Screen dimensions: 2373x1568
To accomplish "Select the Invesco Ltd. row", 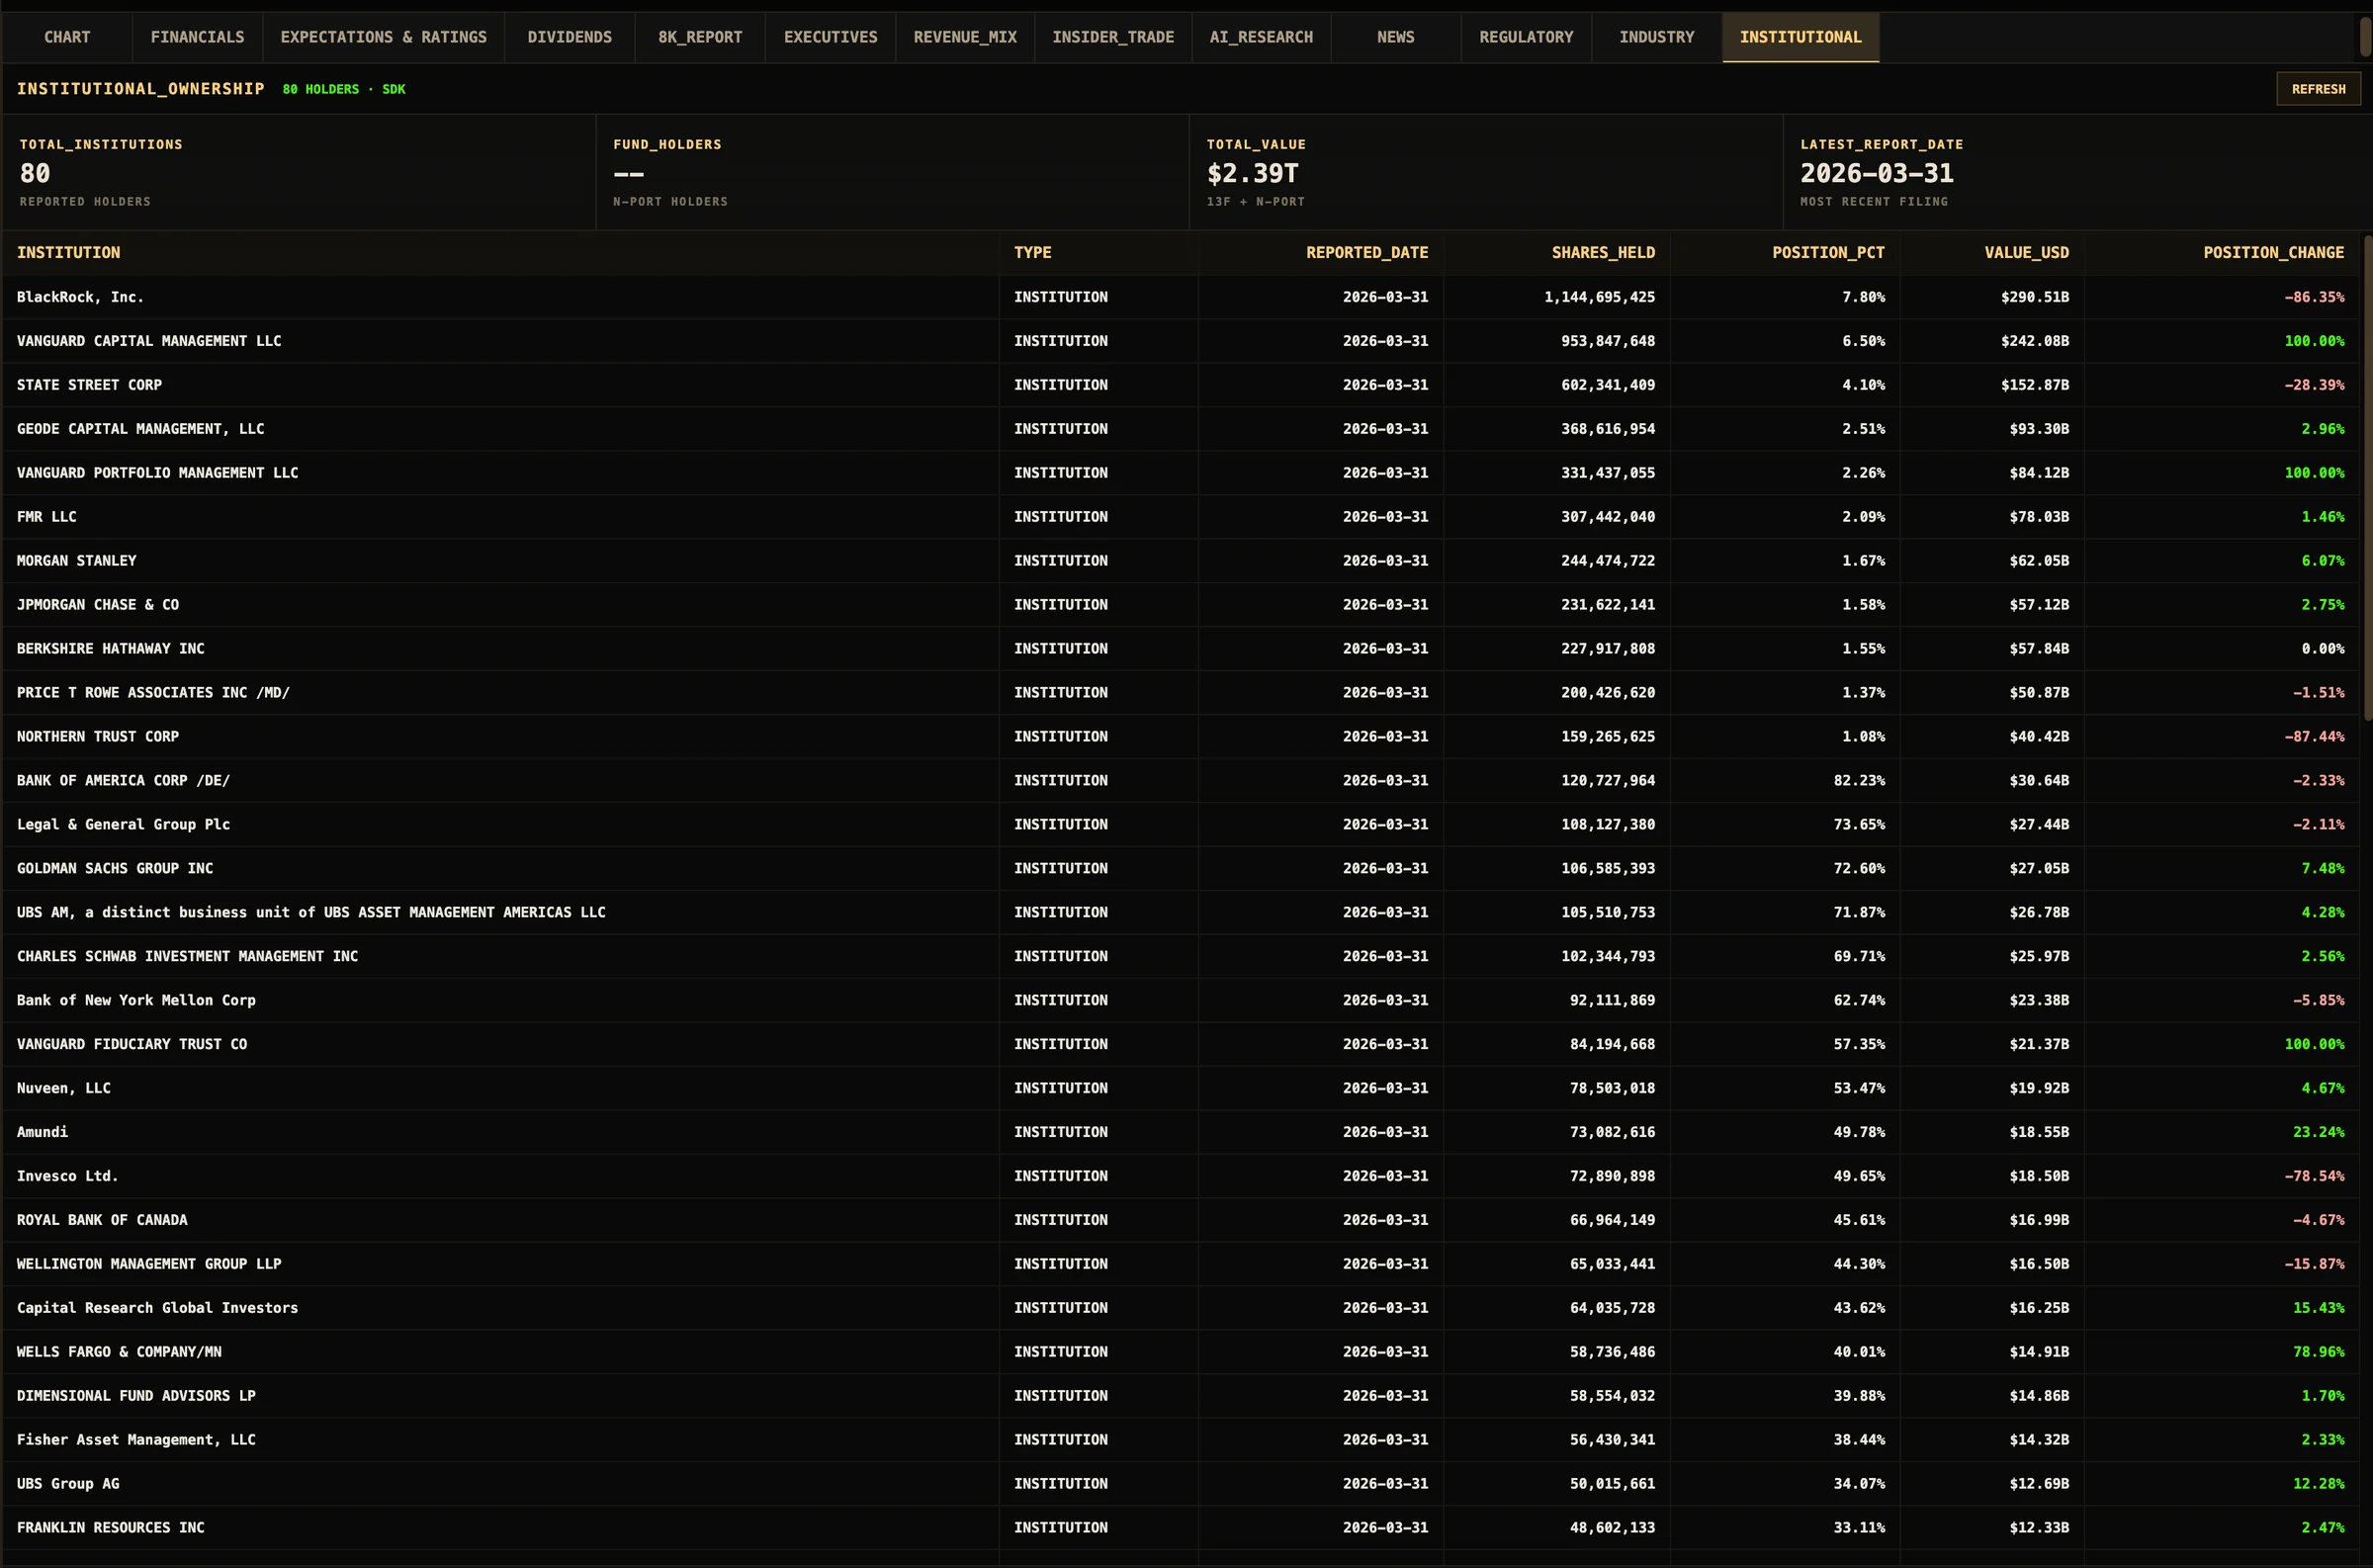I will click(x=1182, y=1177).
